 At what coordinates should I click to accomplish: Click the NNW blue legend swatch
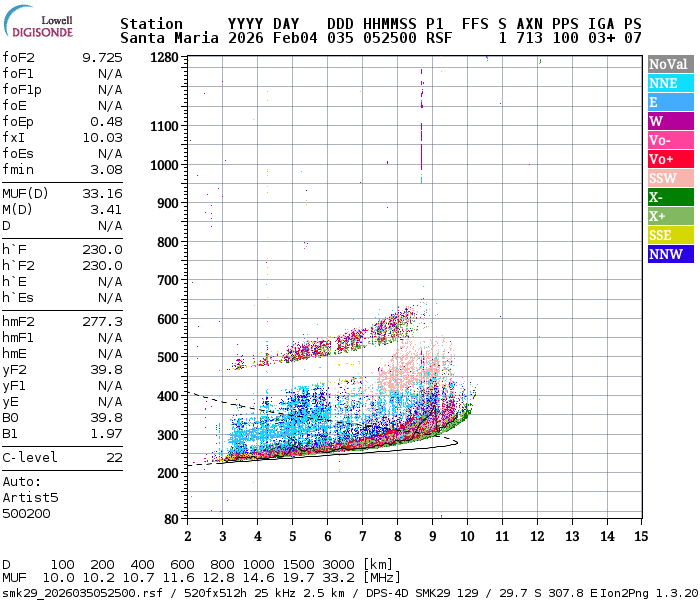point(670,254)
